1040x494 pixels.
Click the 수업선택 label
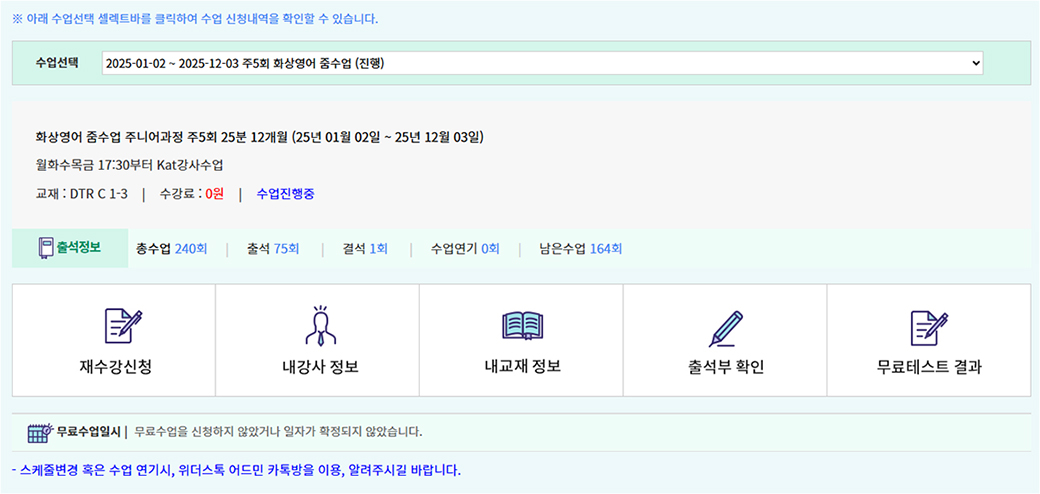coord(57,62)
